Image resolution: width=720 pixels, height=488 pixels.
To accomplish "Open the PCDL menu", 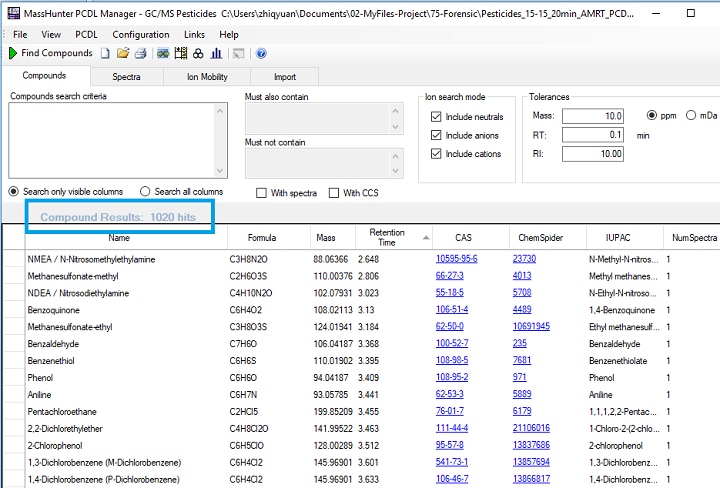I will (87, 35).
